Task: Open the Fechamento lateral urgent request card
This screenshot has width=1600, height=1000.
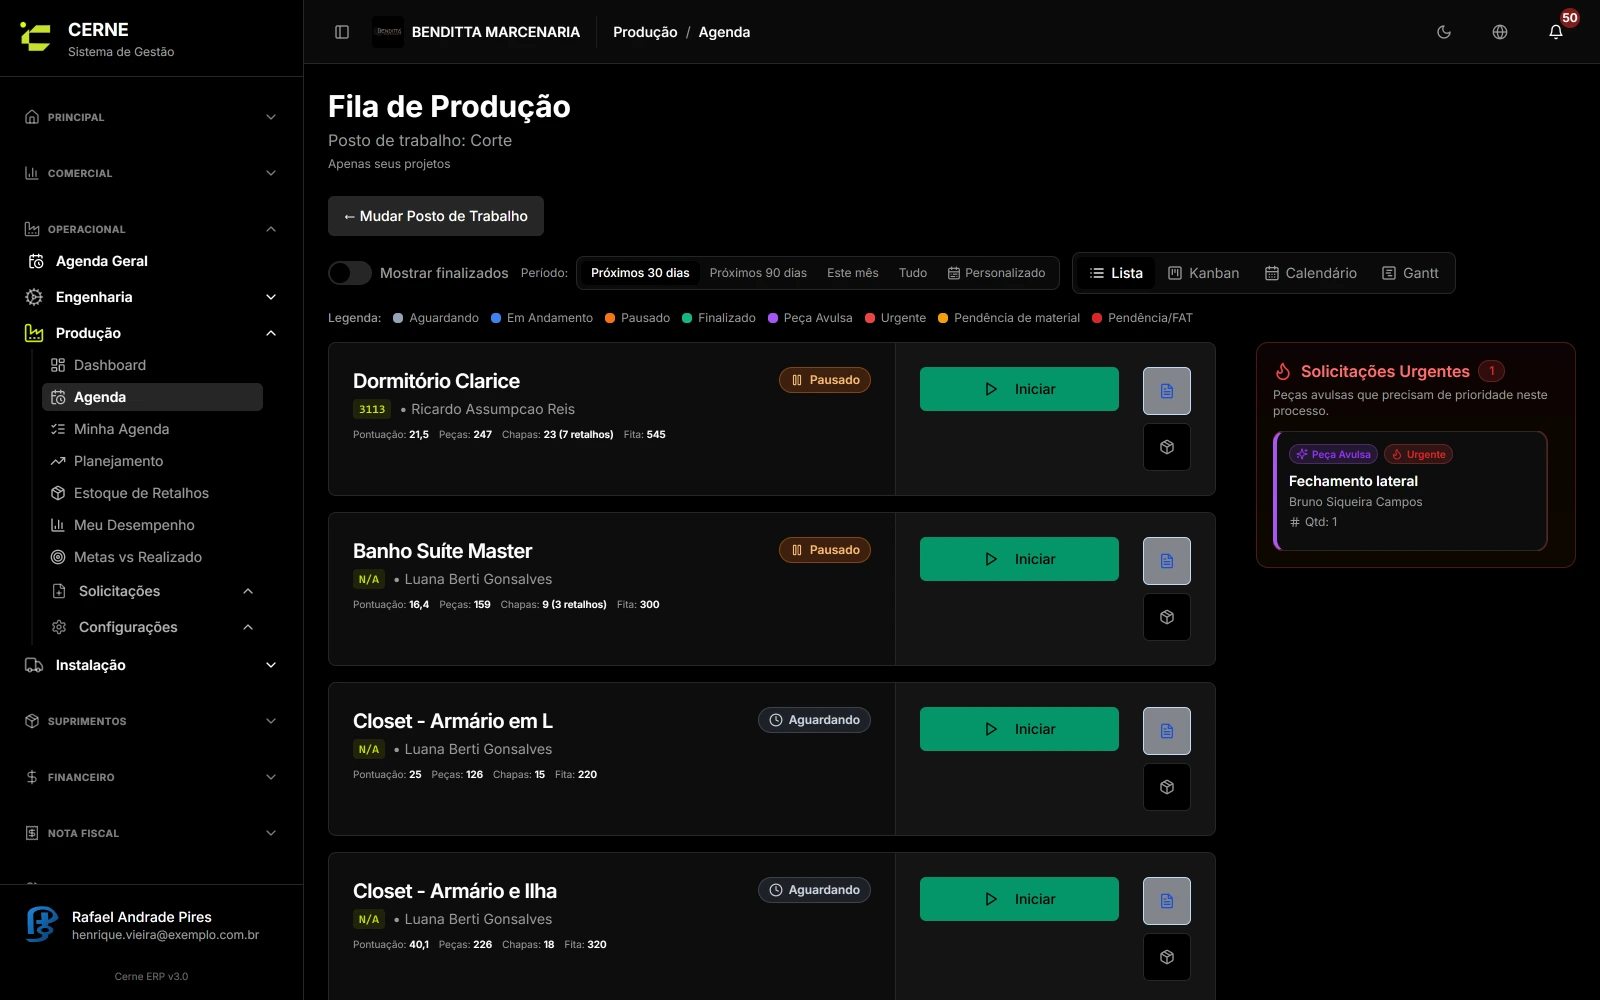Action: click(1410, 491)
